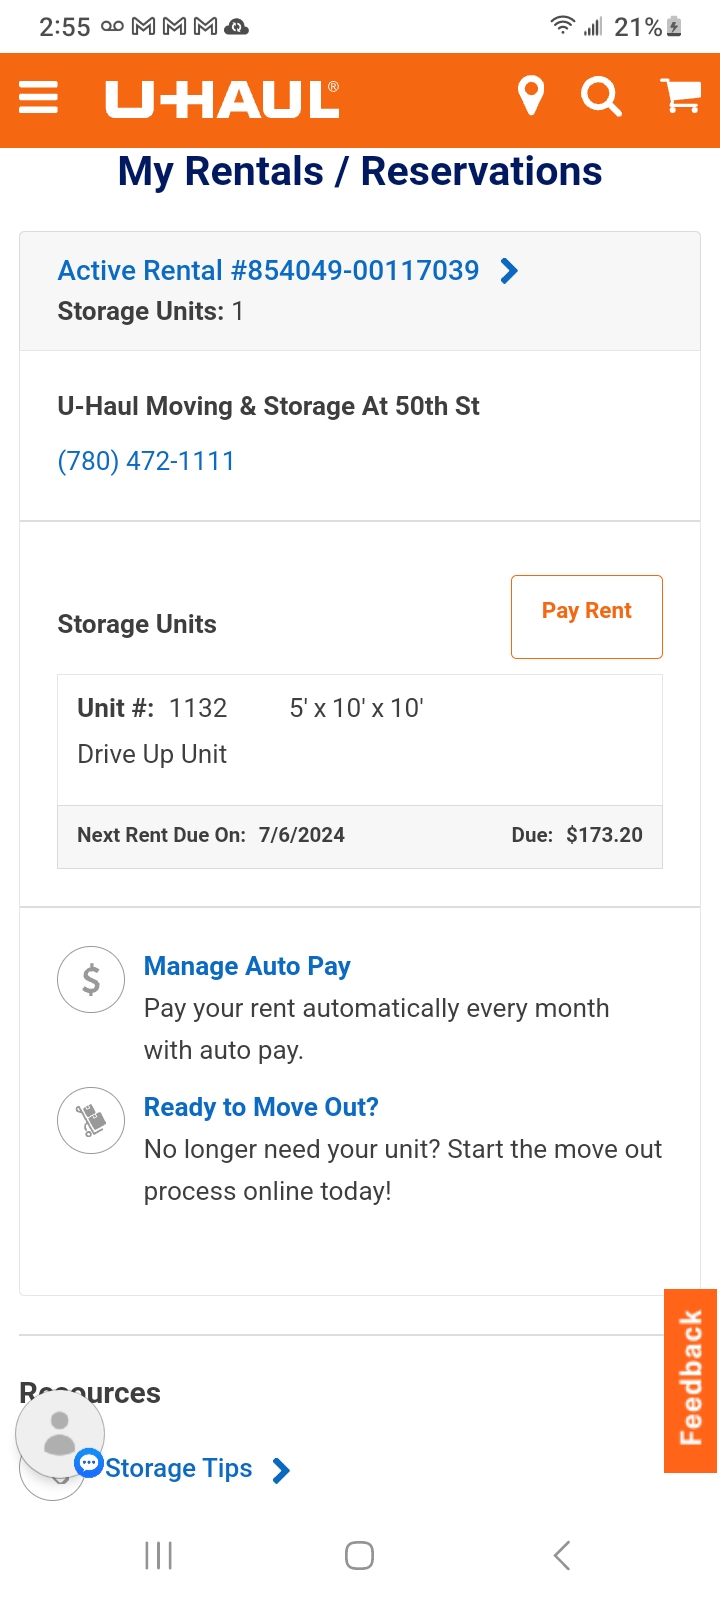Open the floating chat head bubble

(60, 1434)
